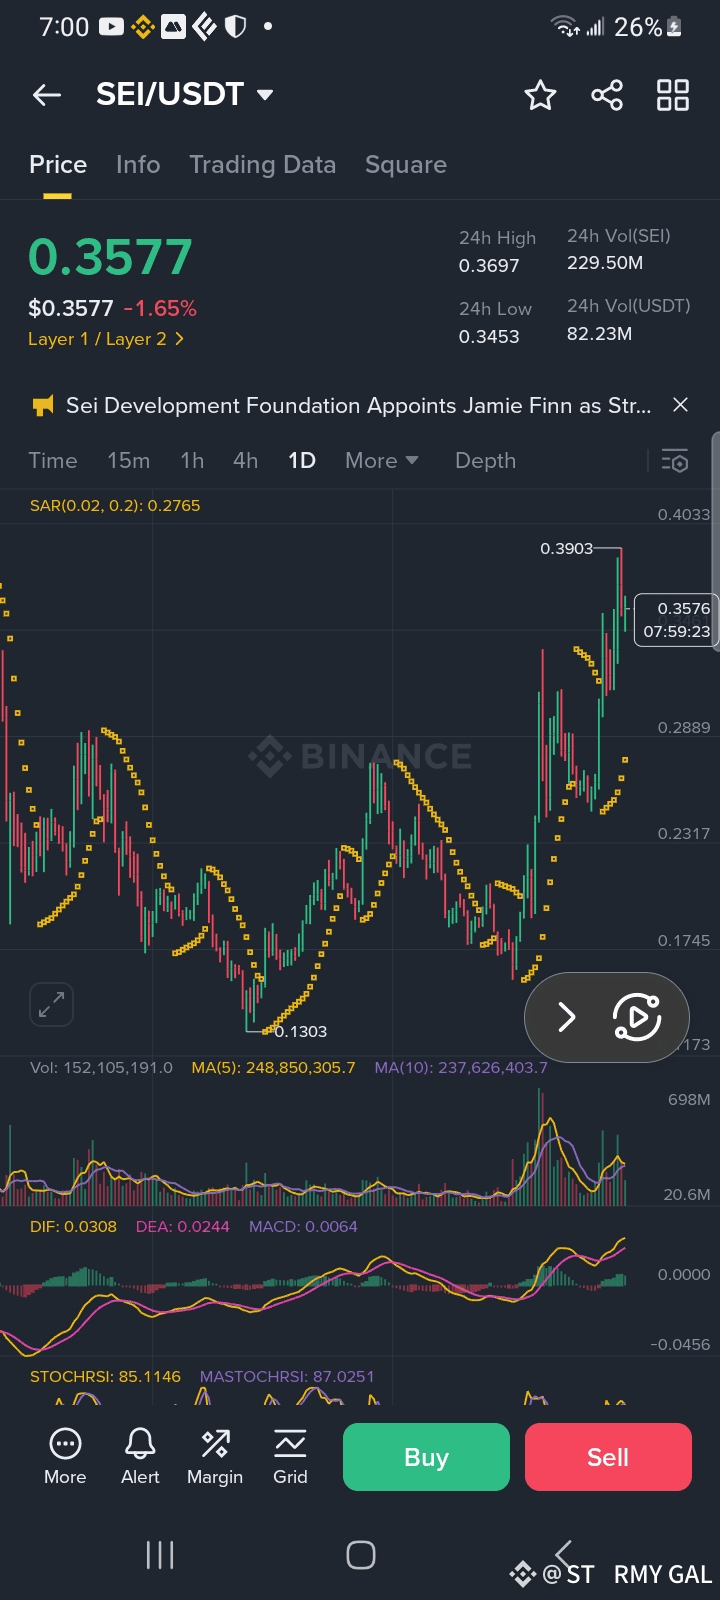Select the 1D interval

(302, 460)
